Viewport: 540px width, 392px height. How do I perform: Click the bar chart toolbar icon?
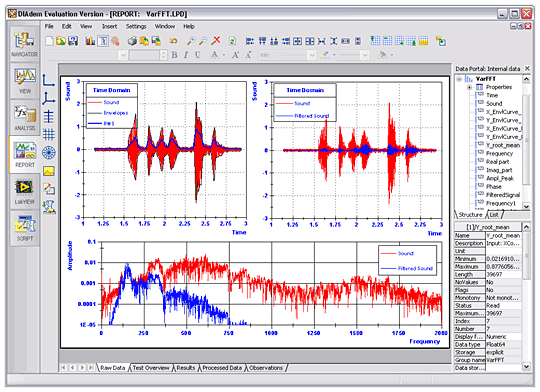coord(90,41)
